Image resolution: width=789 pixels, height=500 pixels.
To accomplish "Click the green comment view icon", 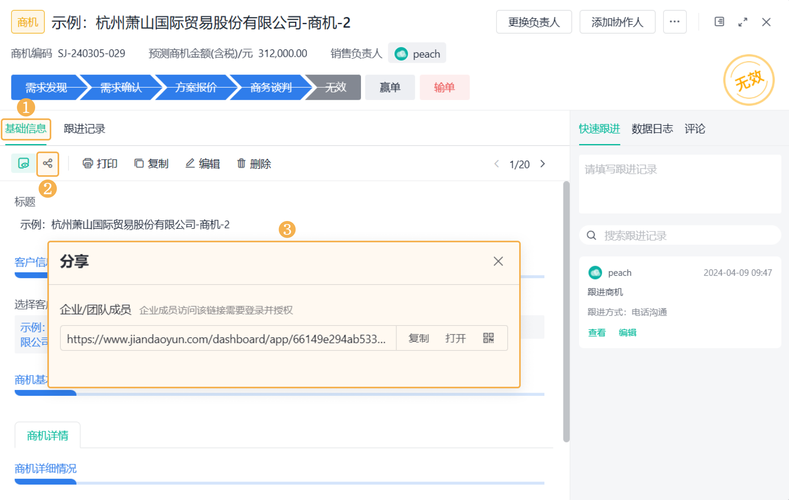I will pyautogui.click(x=23, y=163).
